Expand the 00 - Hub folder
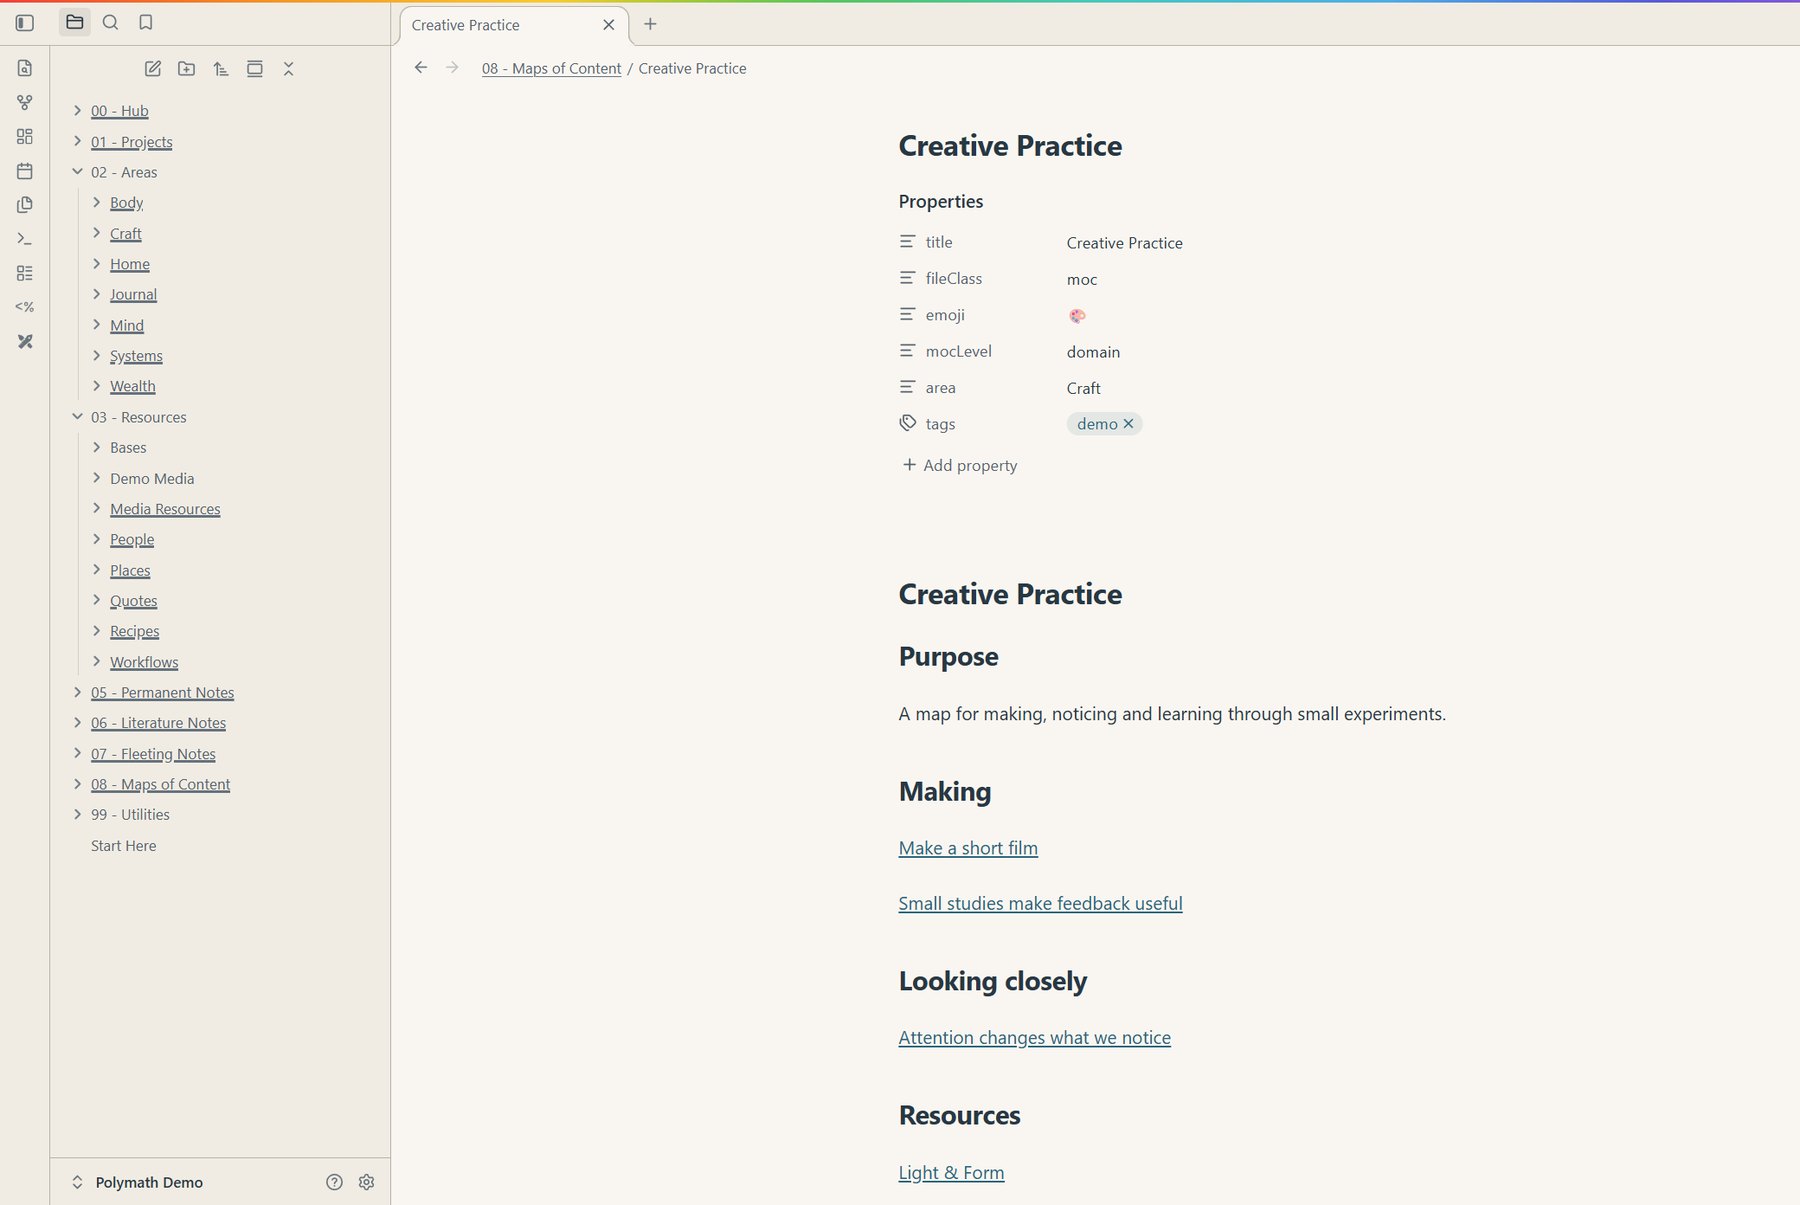Viewport: 1800px width, 1205px height. tap(78, 111)
